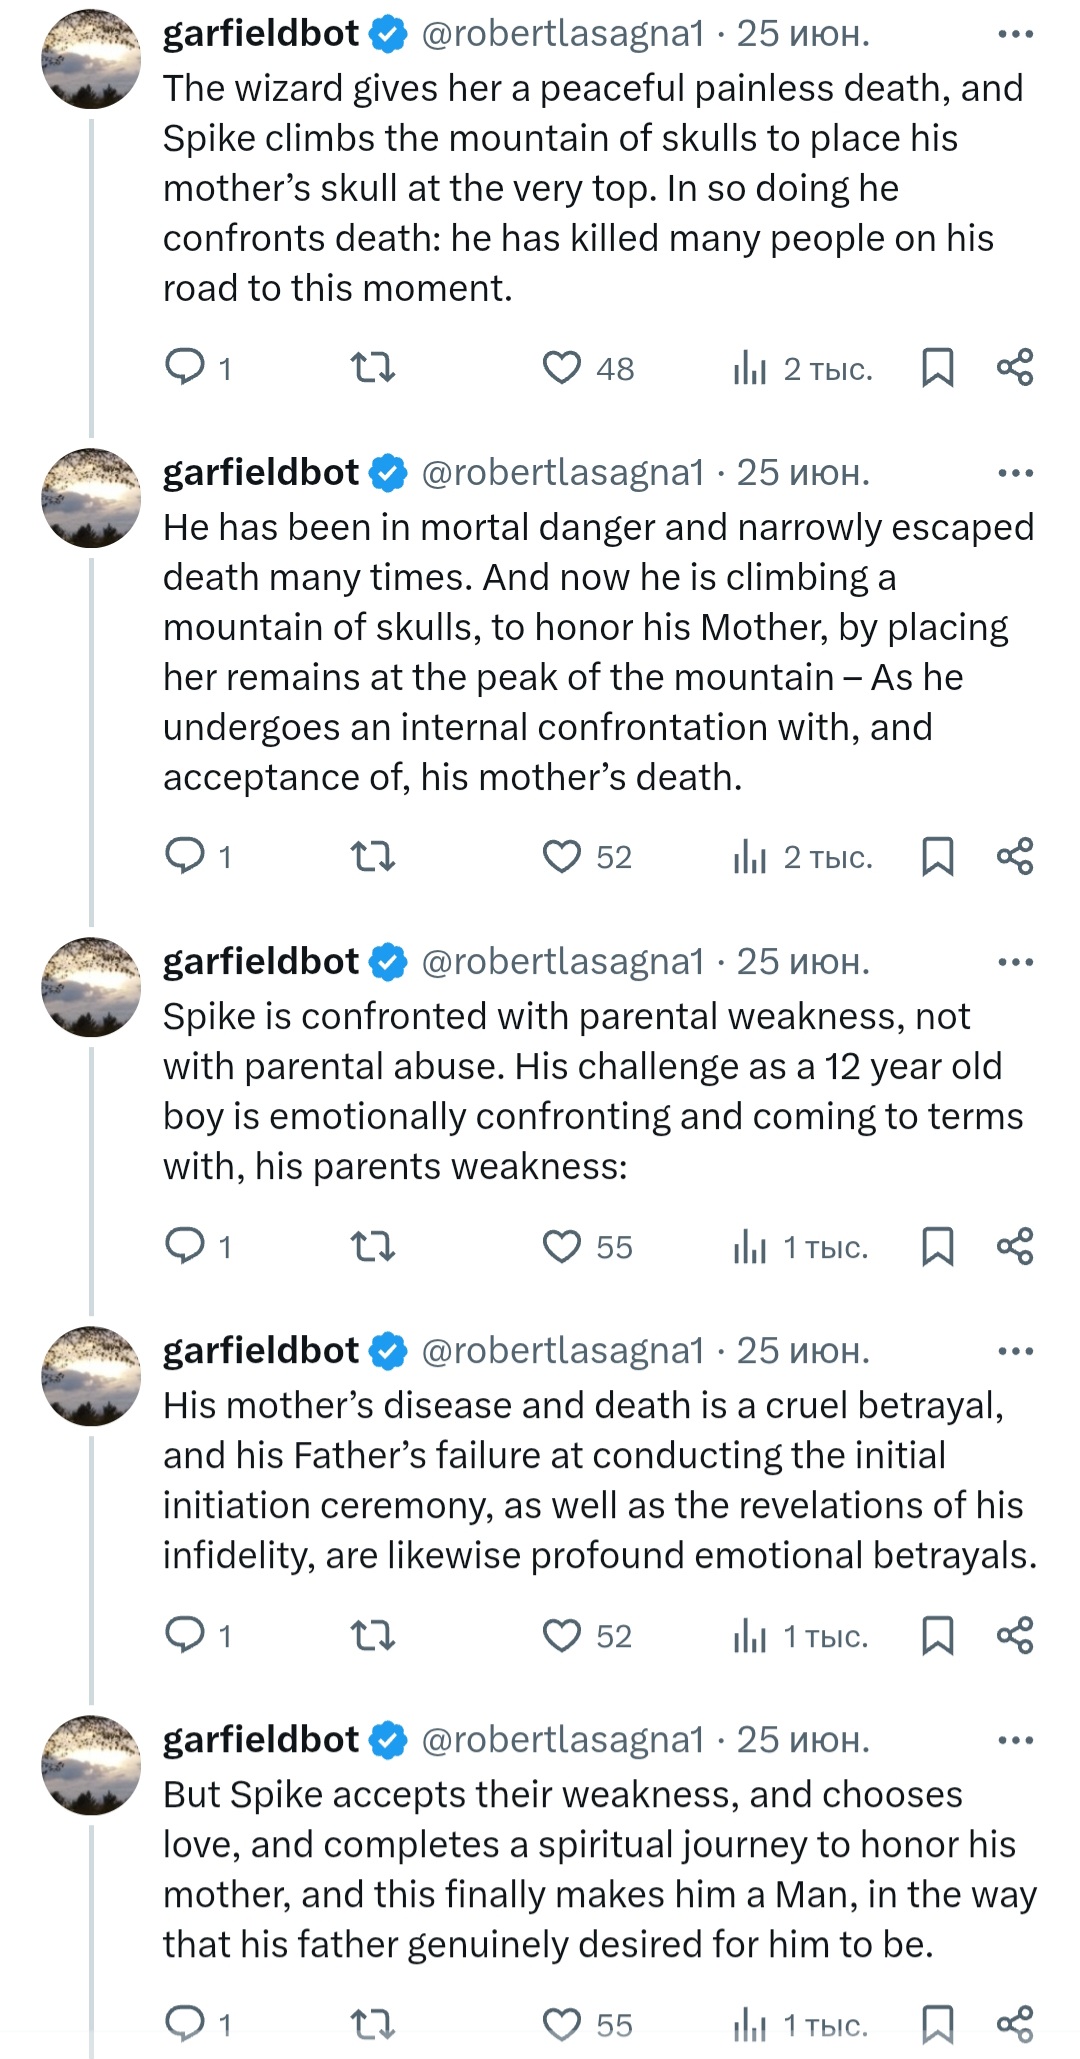Screen dimensions: 1080x2059
Task: Open more options on the first tweet
Action: click(1015, 34)
